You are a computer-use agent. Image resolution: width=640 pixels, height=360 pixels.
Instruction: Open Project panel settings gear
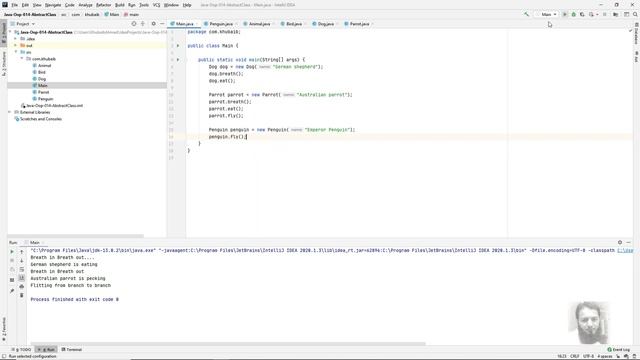point(153,24)
